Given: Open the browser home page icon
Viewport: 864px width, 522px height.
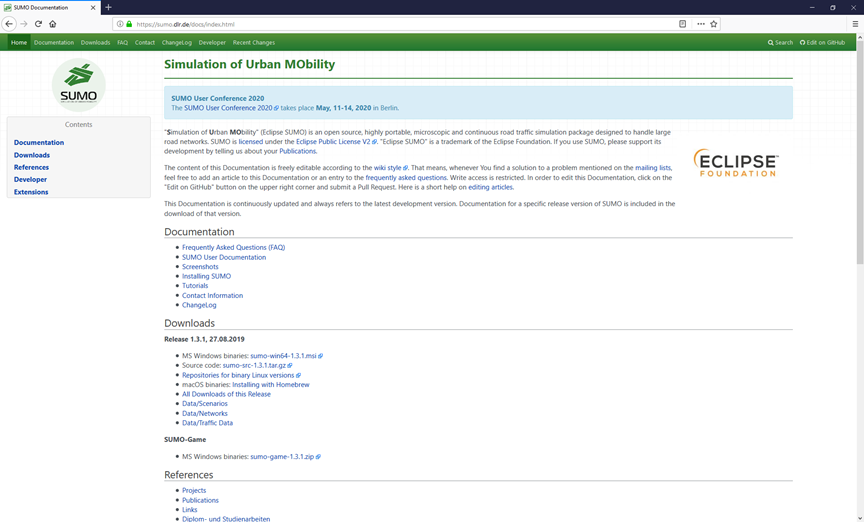Looking at the screenshot, I should (x=52, y=24).
